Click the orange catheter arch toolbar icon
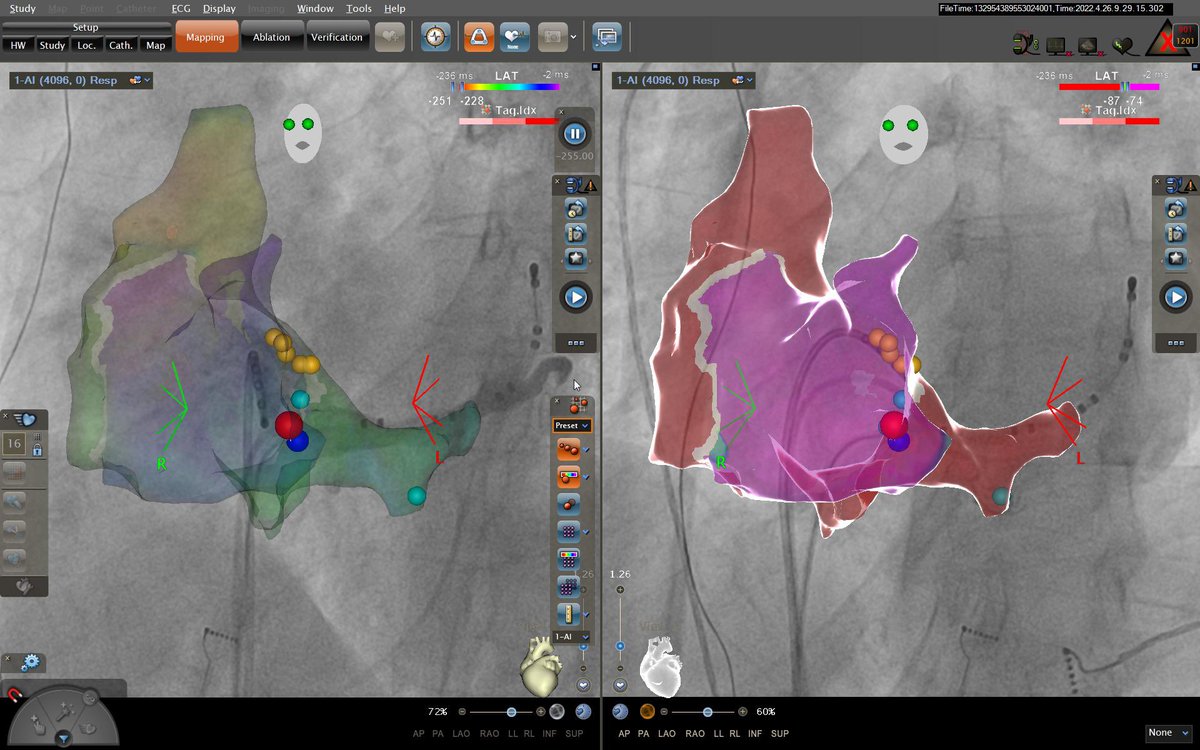Screen dimensions: 1200x750 click(478, 38)
